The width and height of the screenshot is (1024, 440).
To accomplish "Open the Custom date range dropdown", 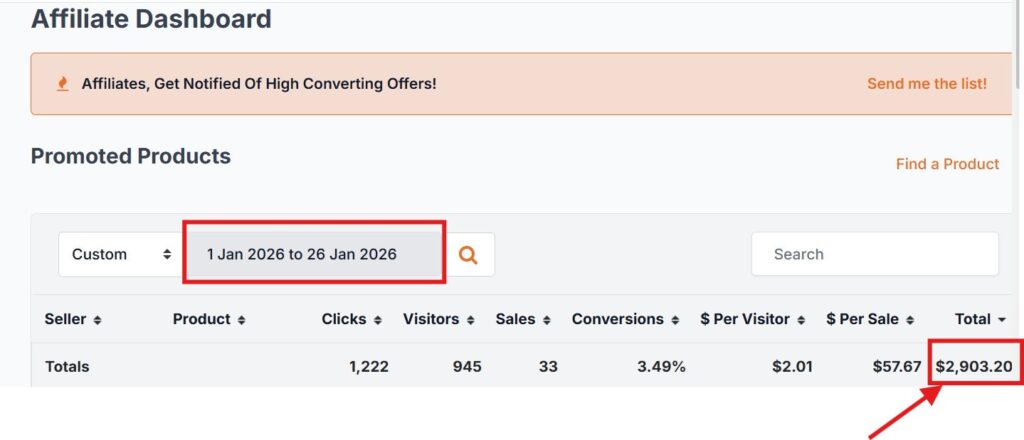I will (x=121, y=255).
